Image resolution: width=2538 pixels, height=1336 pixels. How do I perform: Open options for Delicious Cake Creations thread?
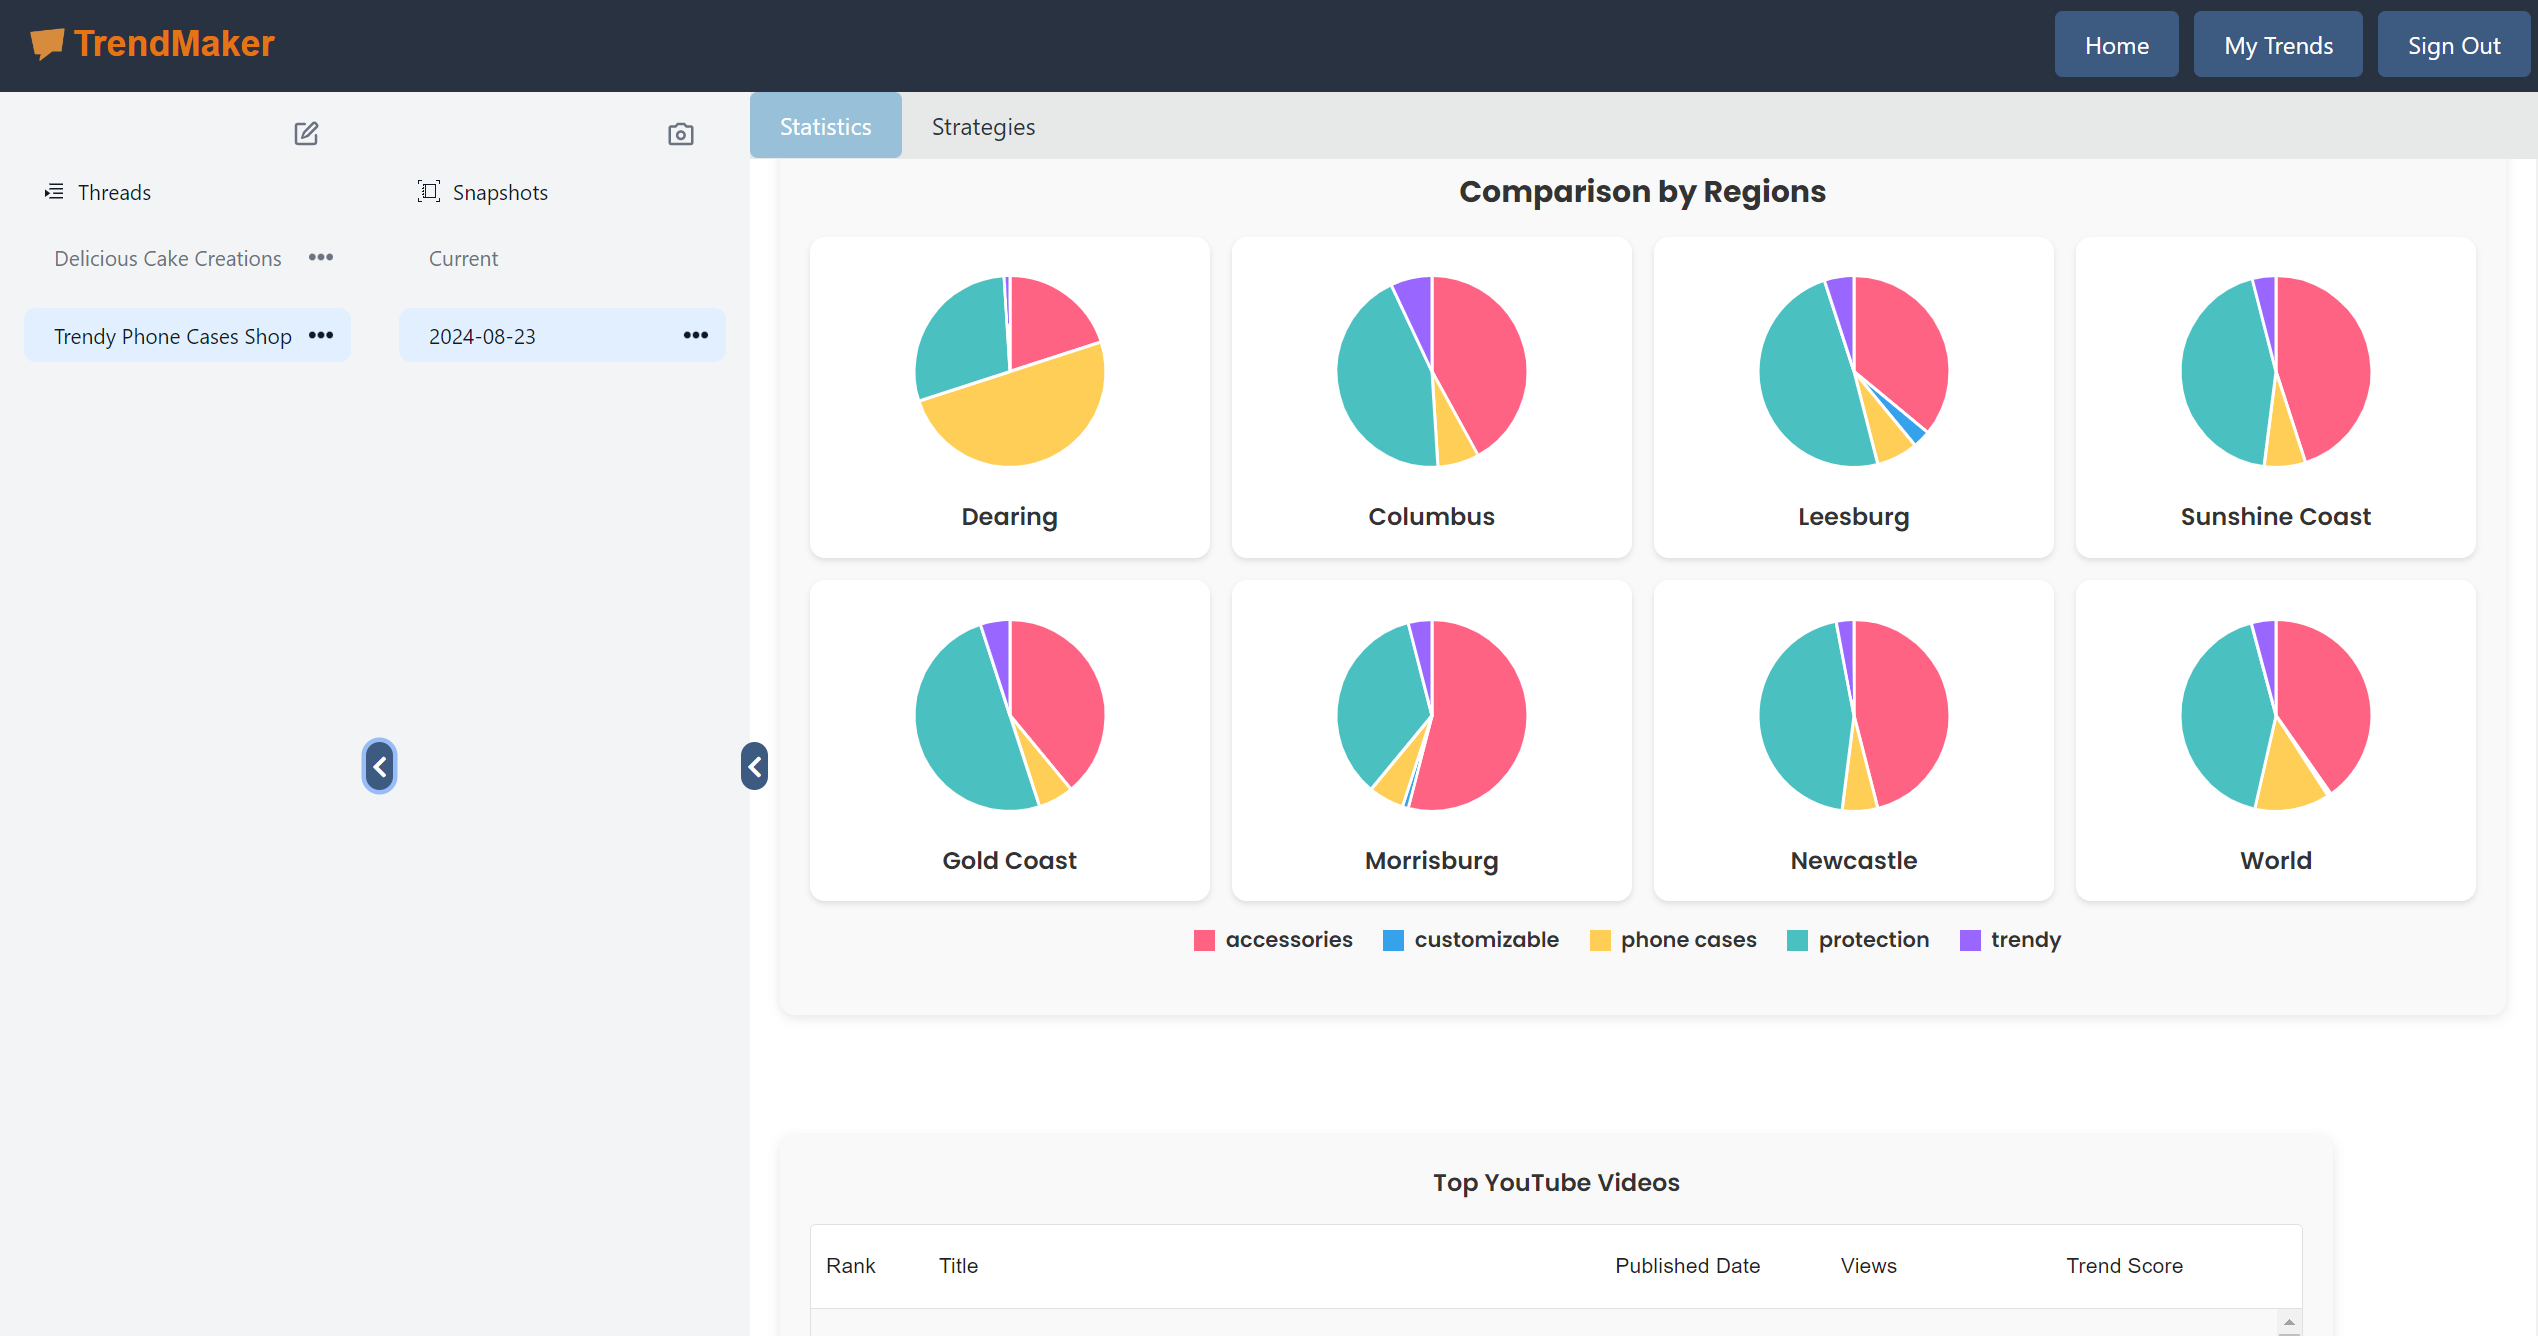tap(321, 258)
